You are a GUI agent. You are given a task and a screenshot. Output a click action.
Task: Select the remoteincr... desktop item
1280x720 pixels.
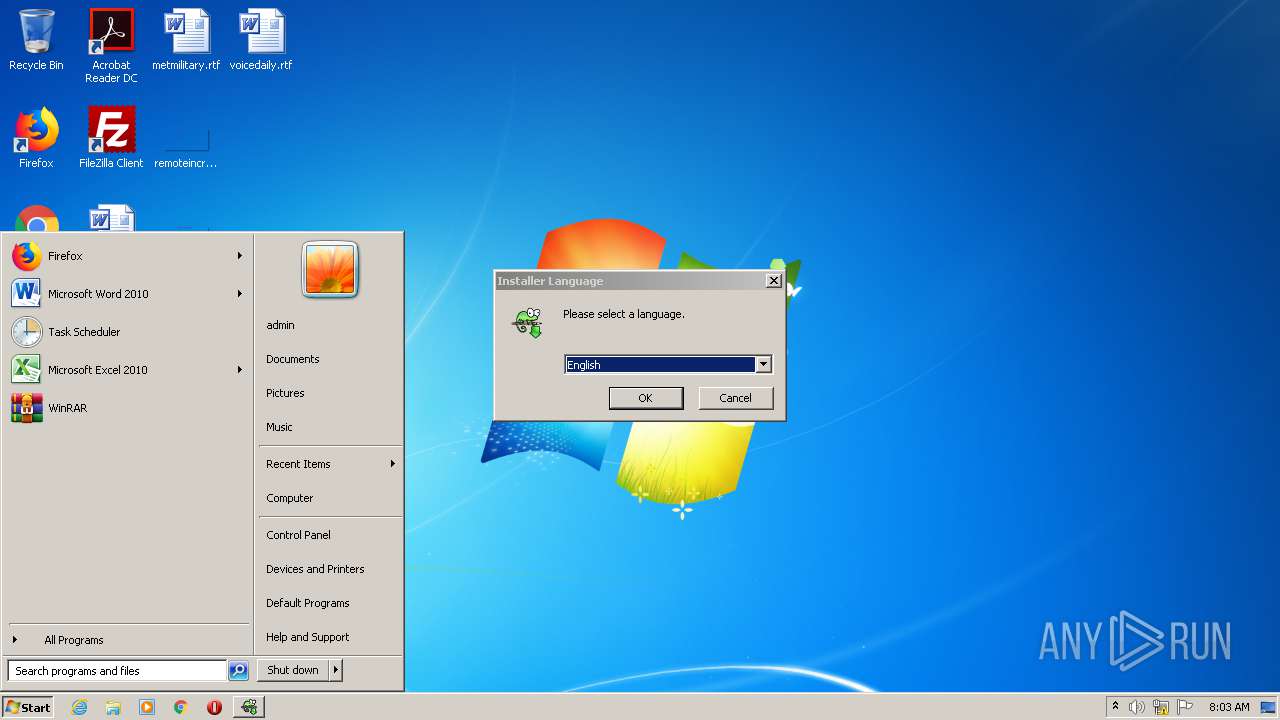pos(186,150)
